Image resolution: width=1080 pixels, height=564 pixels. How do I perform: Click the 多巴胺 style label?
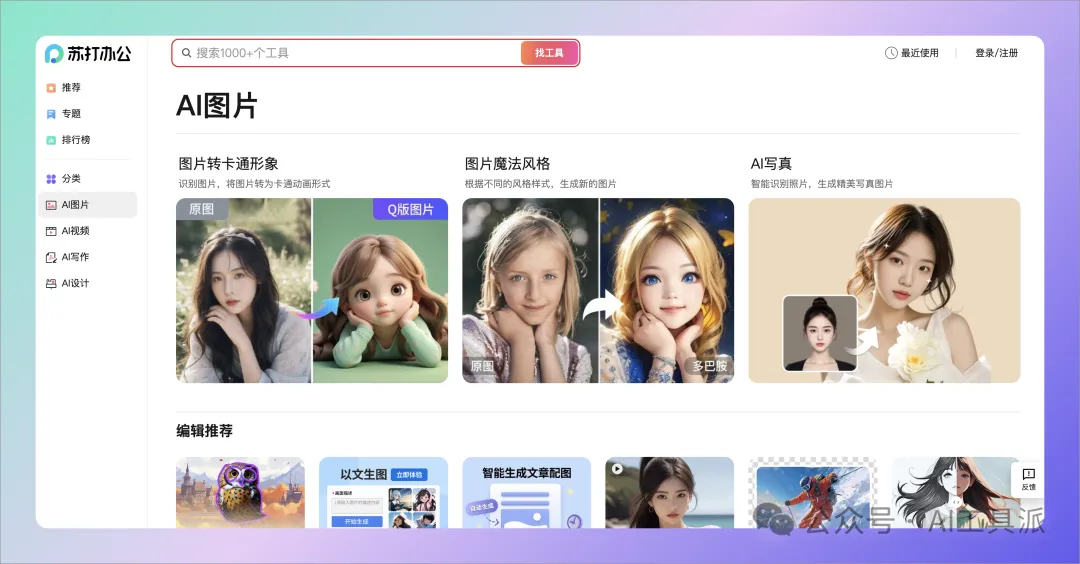(x=709, y=366)
